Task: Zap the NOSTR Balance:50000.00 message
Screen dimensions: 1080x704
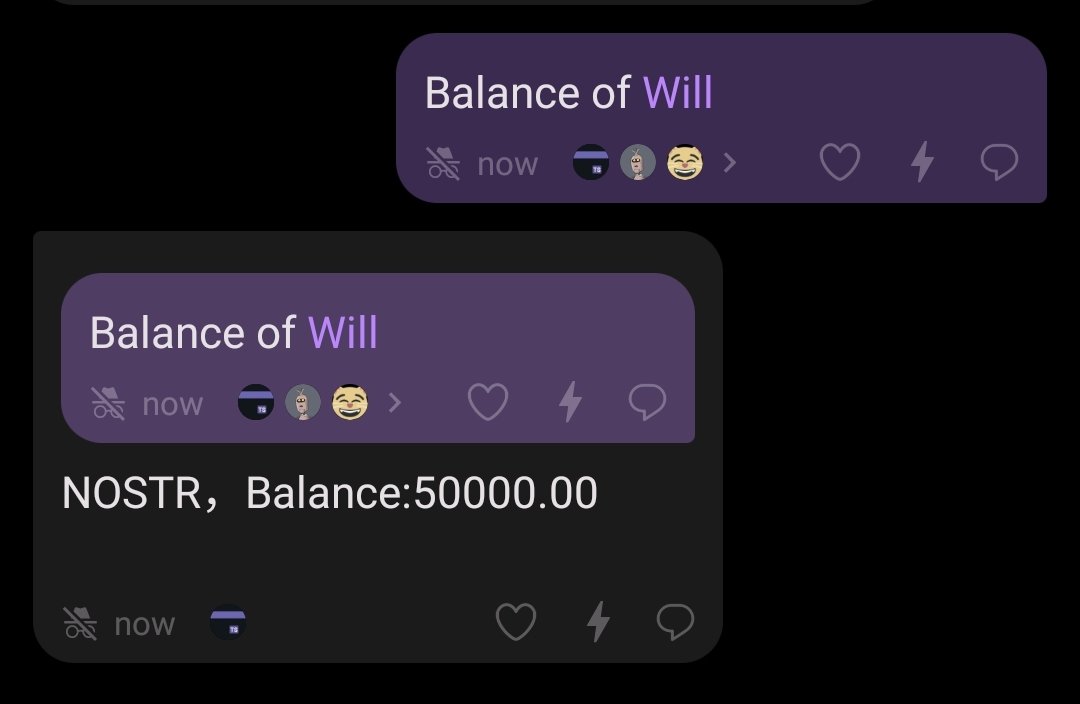Action: point(599,621)
